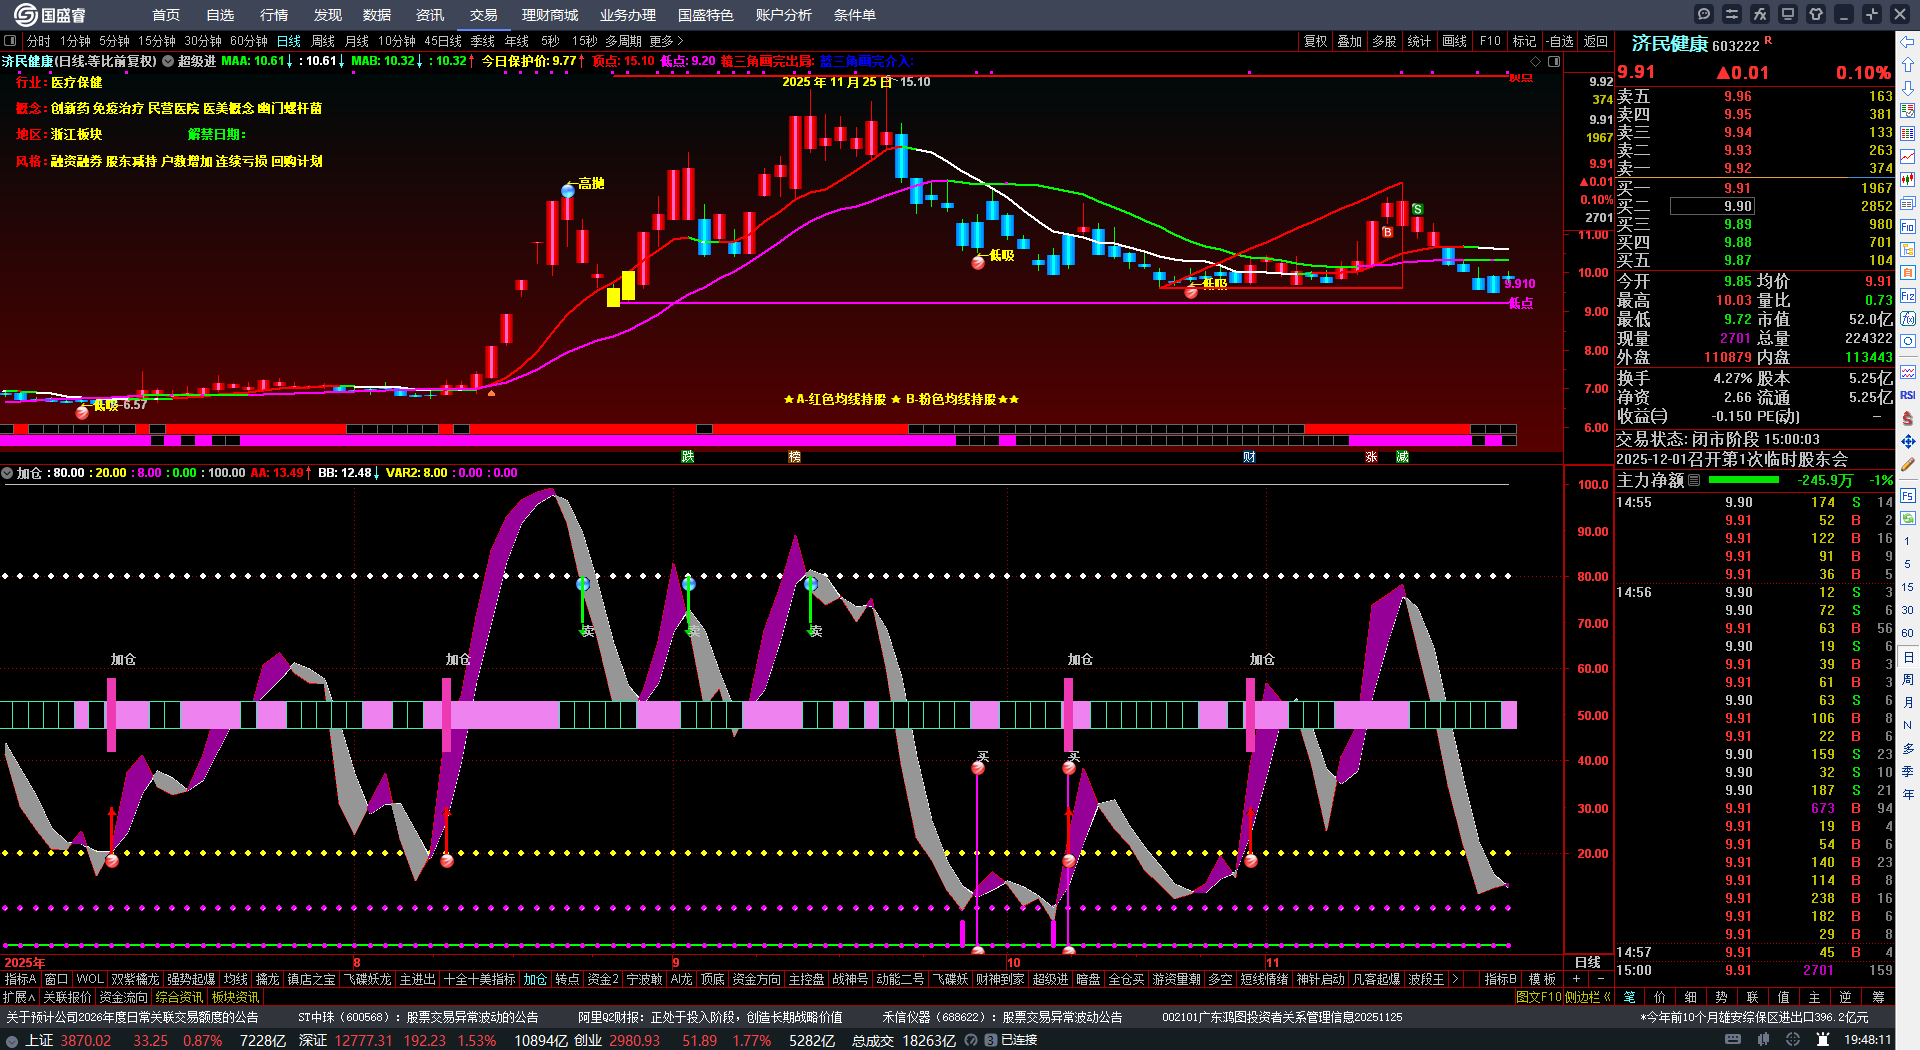Select the 60分钟 period

[249, 41]
